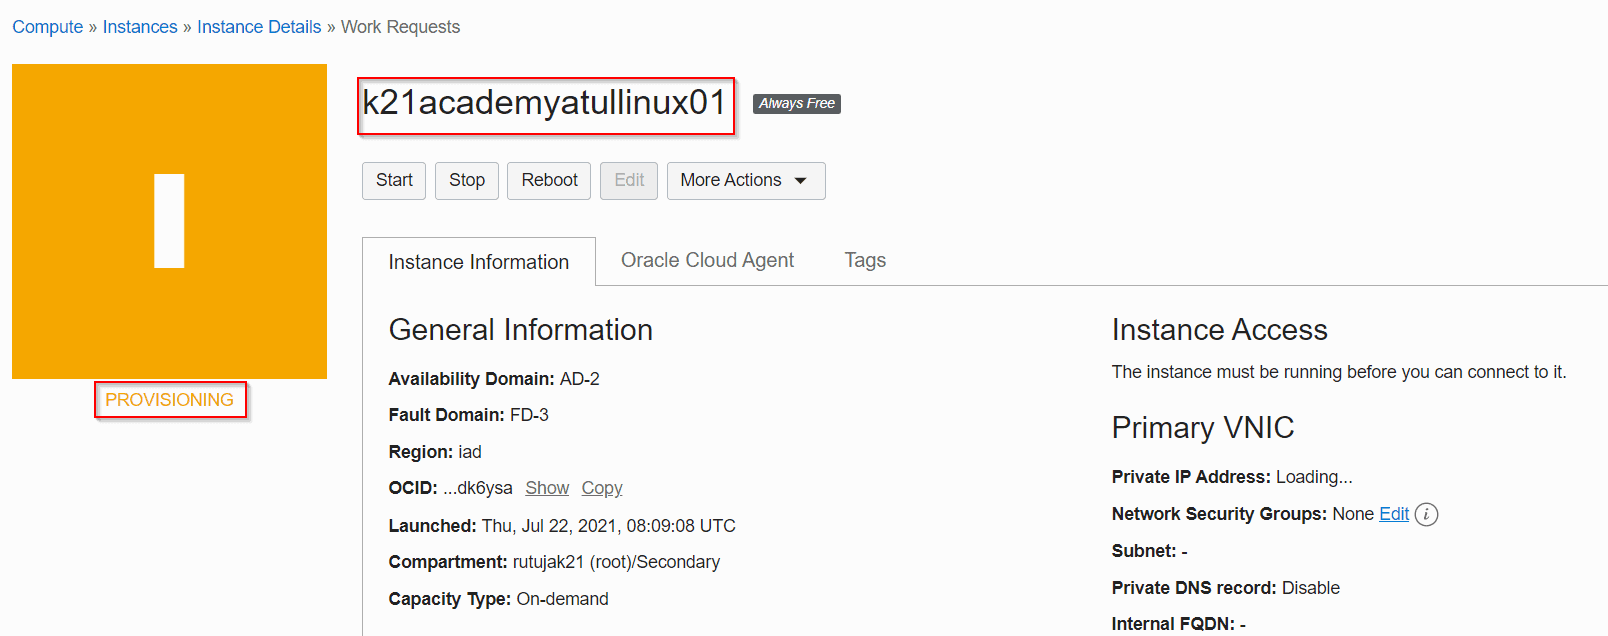Click the PROVISIONING status label
Screen dimensions: 1608x636
point(169,400)
